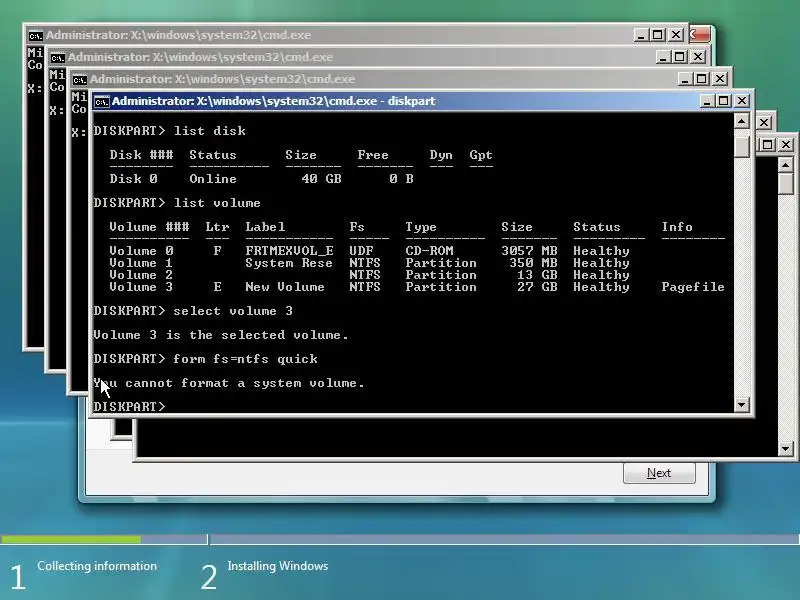Click the last DISKPART> prompt line
Viewport: 800px width, 600px height.
click(129, 407)
